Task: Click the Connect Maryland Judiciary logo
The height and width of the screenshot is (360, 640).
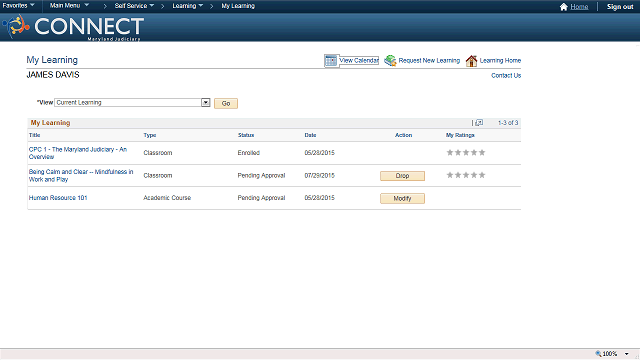Action: (x=73, y=27)
